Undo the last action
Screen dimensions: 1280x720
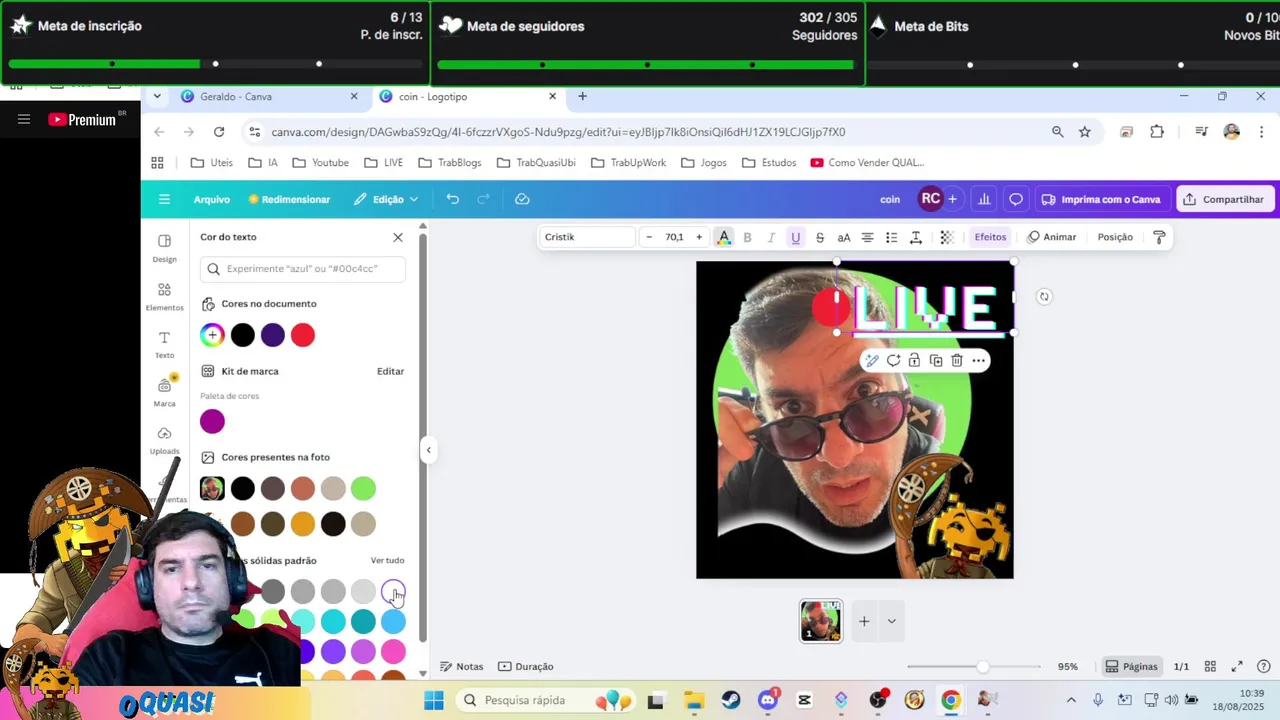point(453,199)
